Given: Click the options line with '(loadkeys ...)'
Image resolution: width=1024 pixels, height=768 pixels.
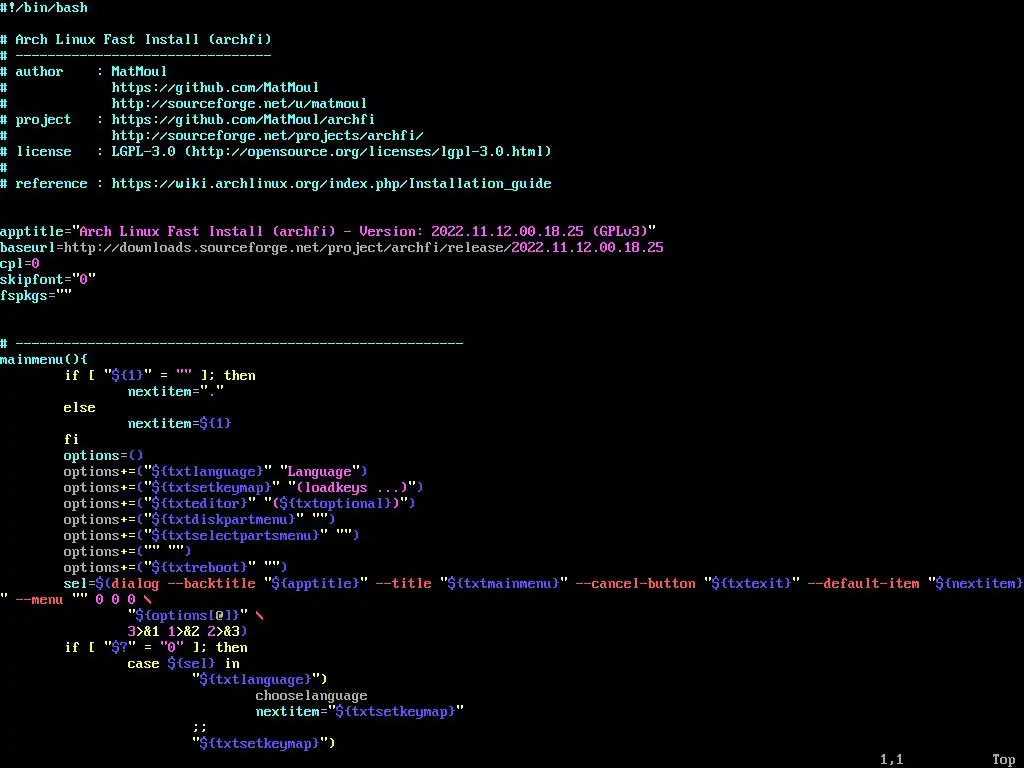Looking at the screenshot, I should pos(244,488).
